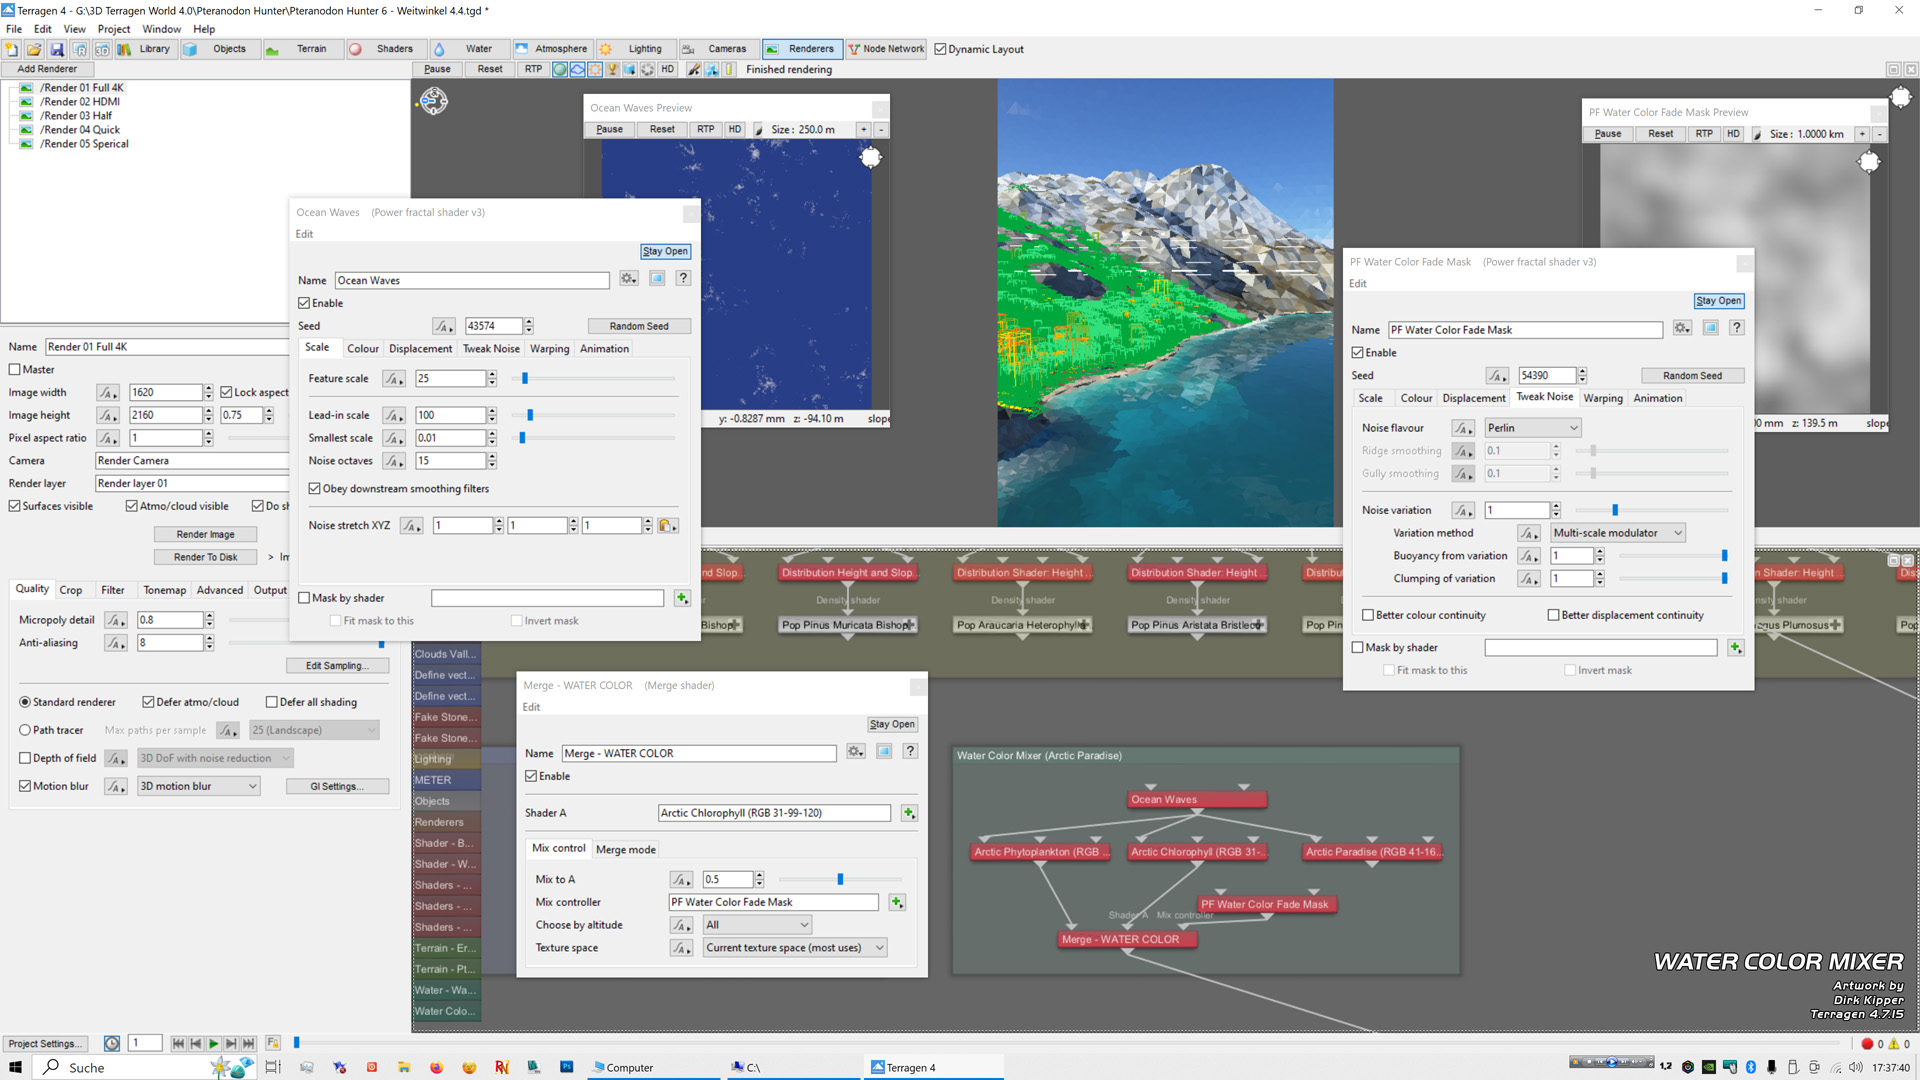The width and height of the screenshot is (1920, 1080).
Task: Toggle Enable checkbox in Merge WATER COLOR panel
Action: [533, 775]
